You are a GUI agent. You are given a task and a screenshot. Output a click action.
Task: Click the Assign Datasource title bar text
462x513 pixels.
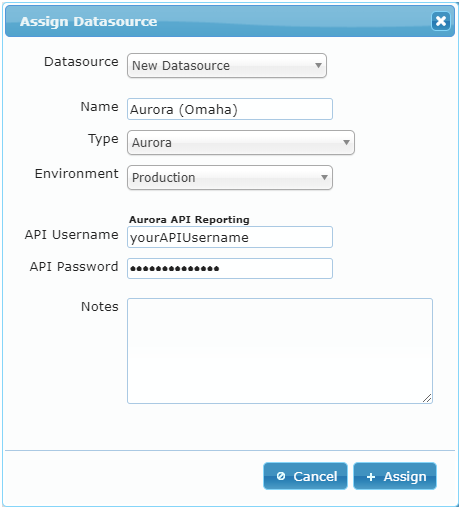pos(88,21)
